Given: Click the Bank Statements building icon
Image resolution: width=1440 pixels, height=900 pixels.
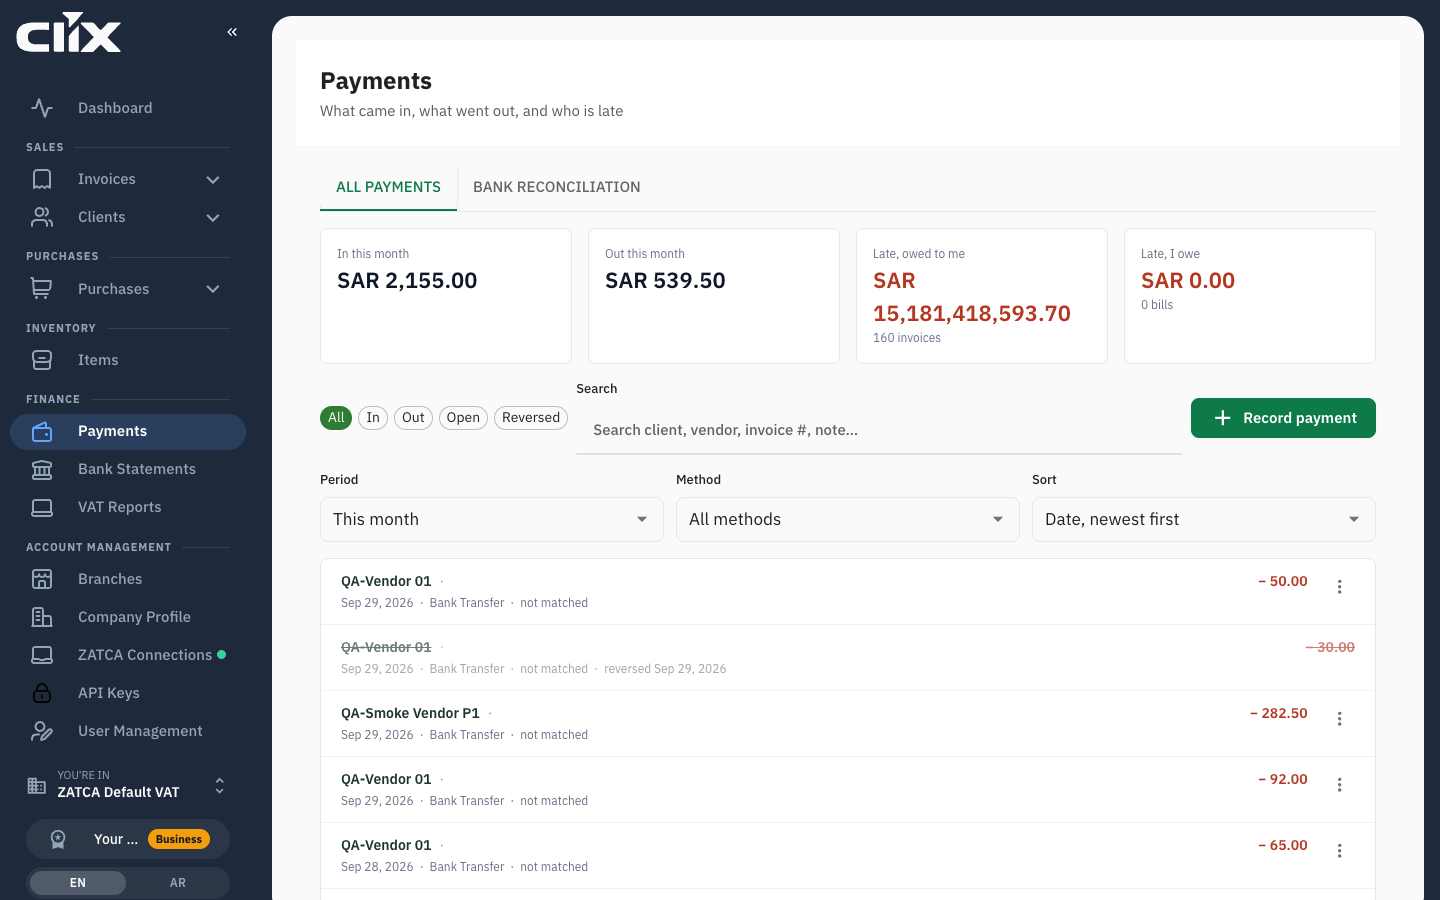Looking at the screenshot, I should point(42,469).
